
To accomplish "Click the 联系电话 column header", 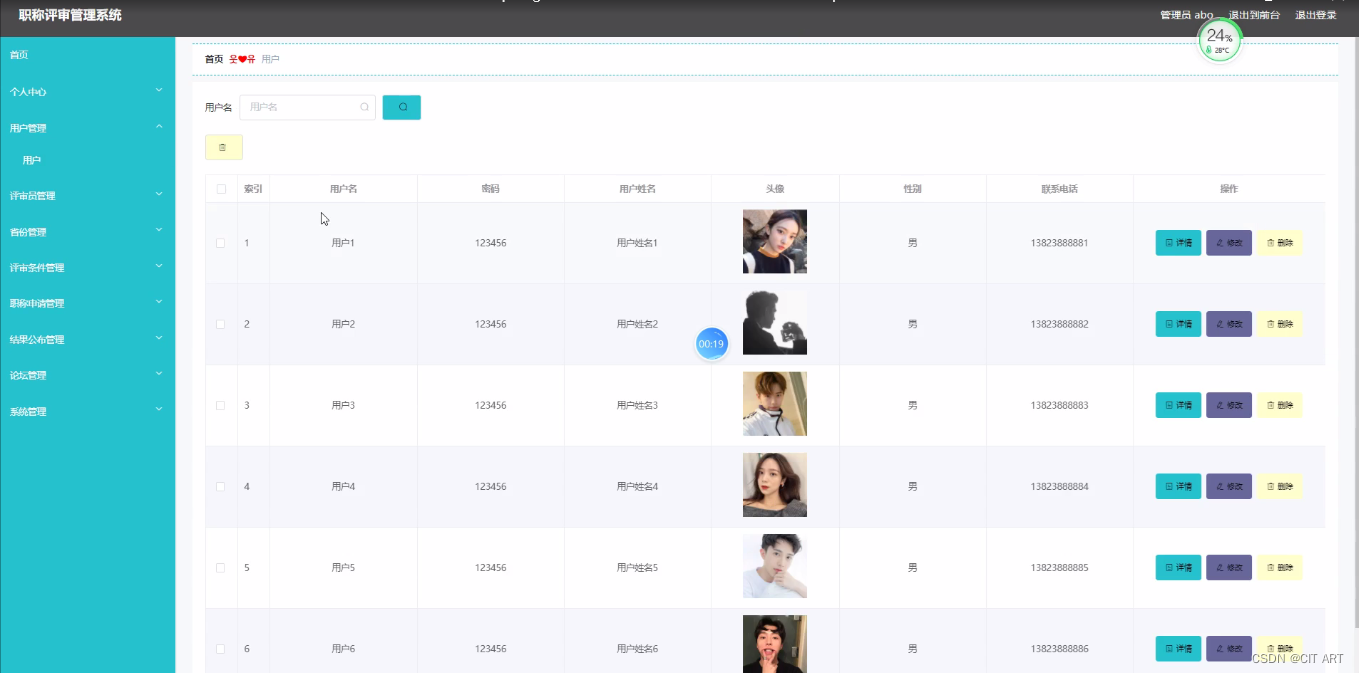I will click(1059, 189).
